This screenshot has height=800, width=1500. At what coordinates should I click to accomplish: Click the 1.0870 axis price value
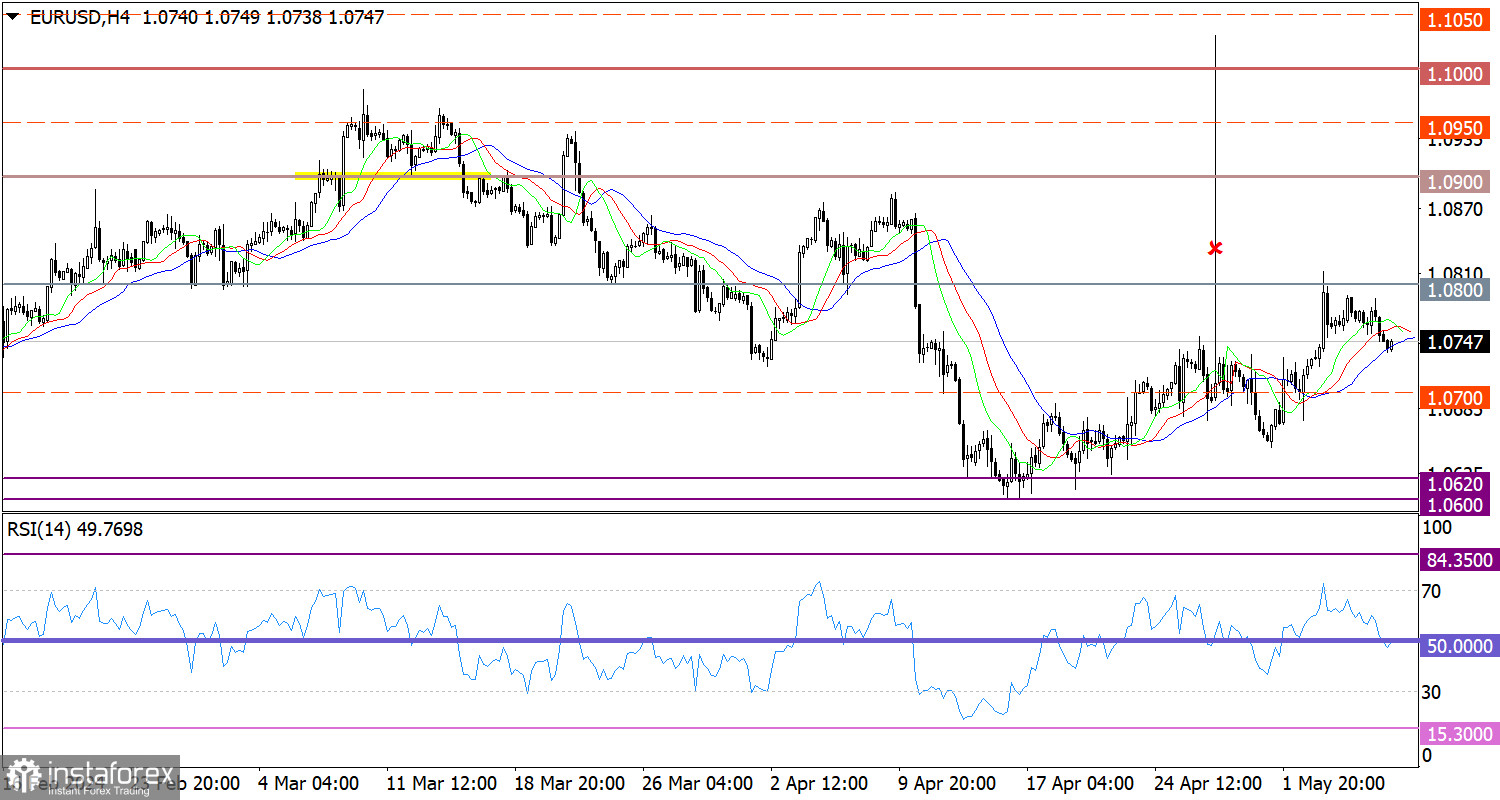[x=1455, y=210]
